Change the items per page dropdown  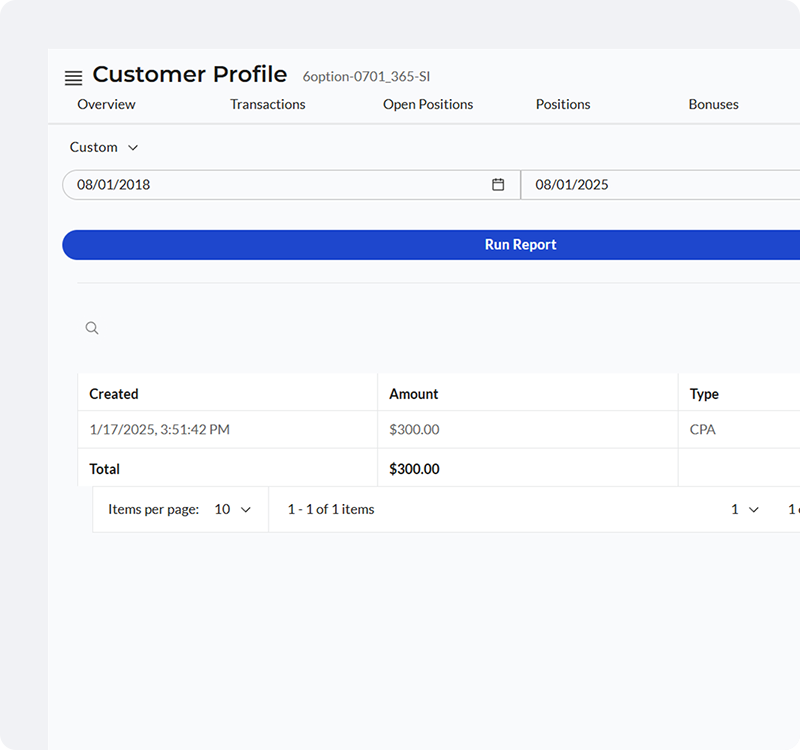[233, 509]
